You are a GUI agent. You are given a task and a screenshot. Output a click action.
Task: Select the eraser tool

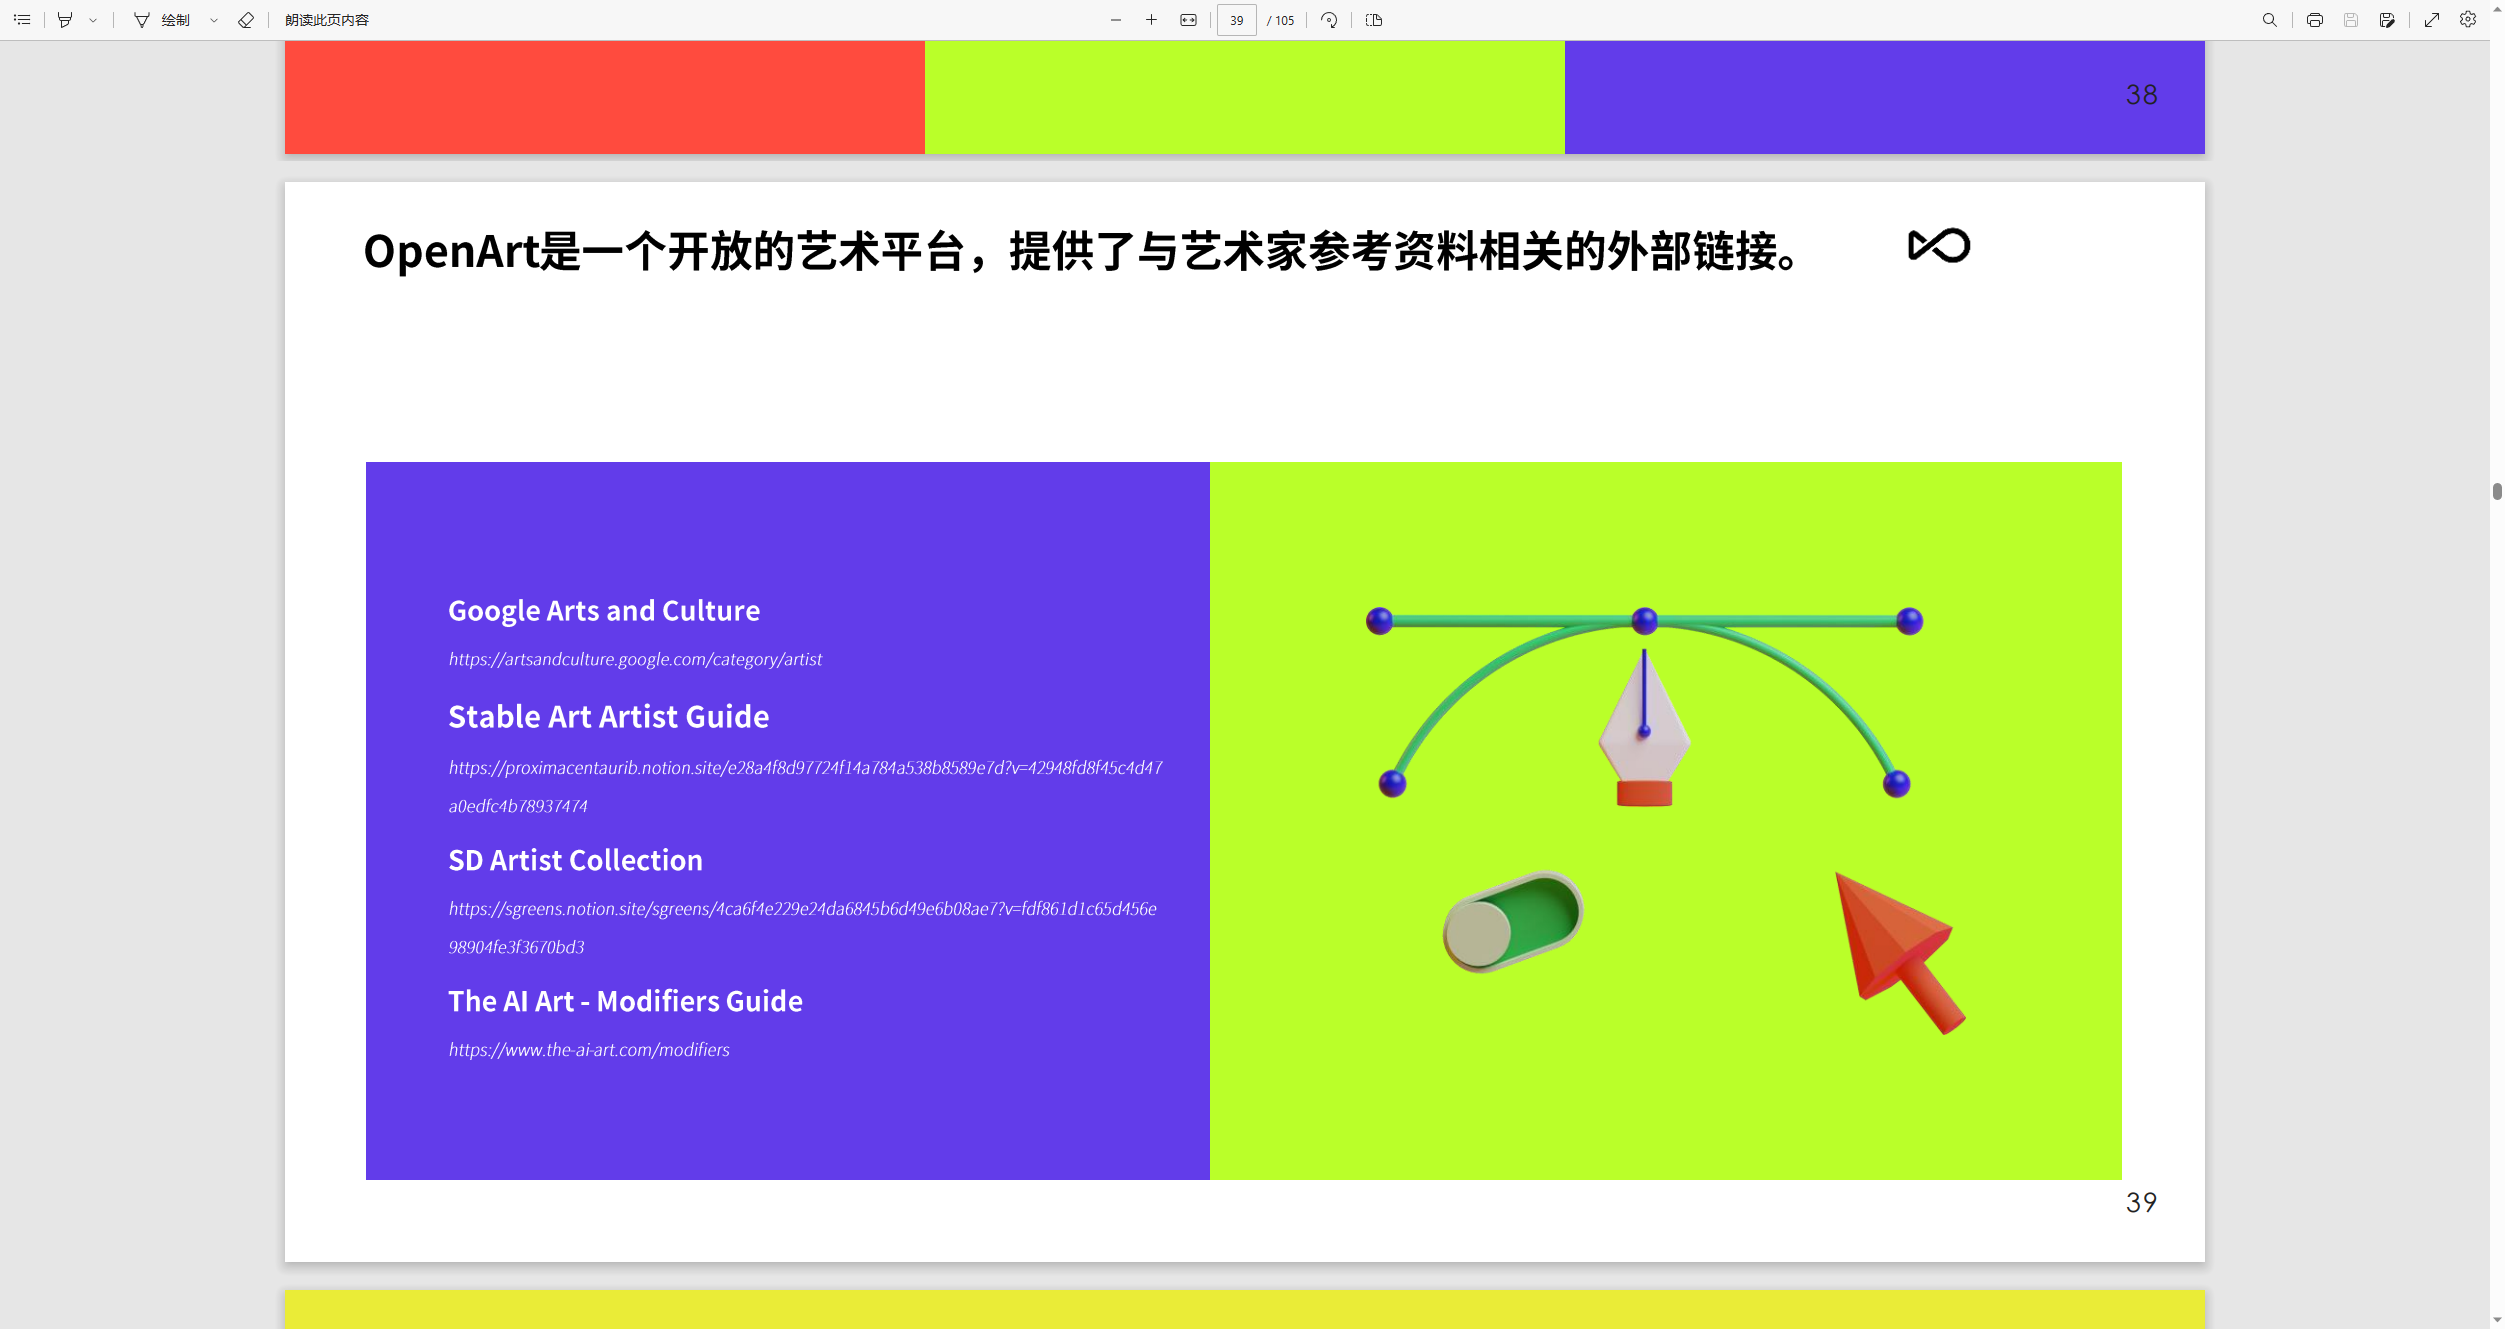[246, 20]
